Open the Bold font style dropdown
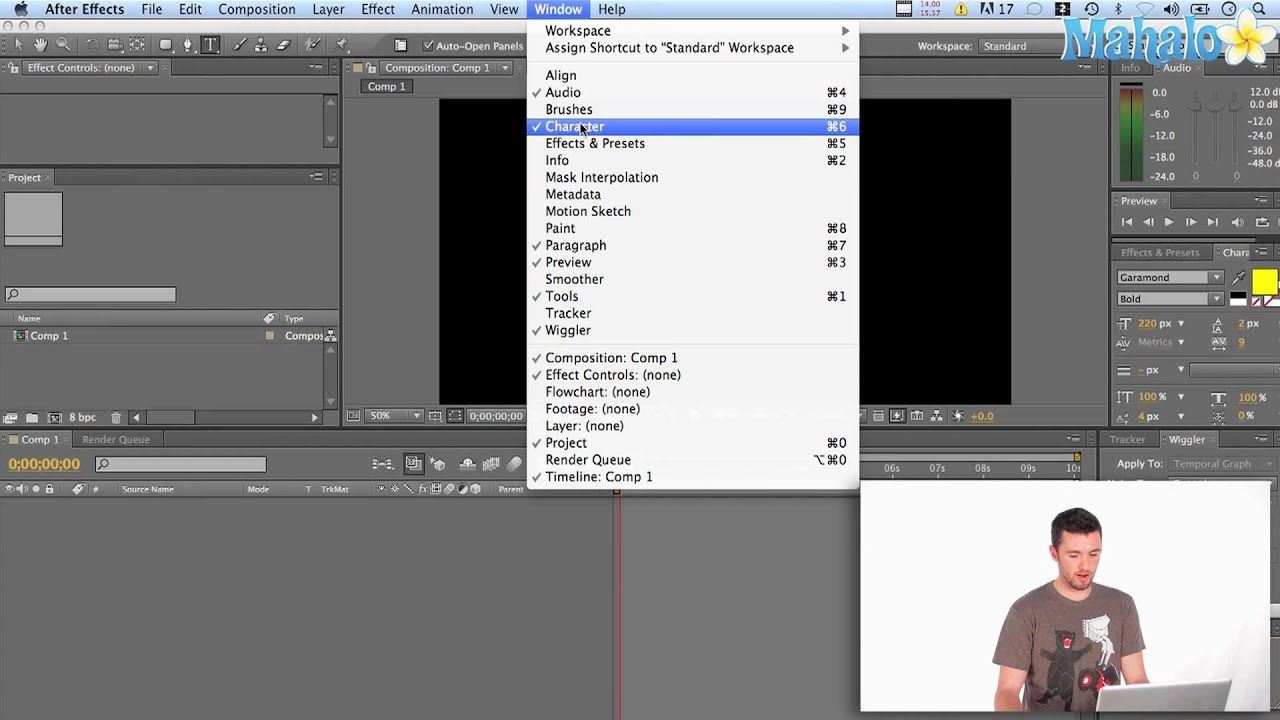 [x=1170, y=299]
